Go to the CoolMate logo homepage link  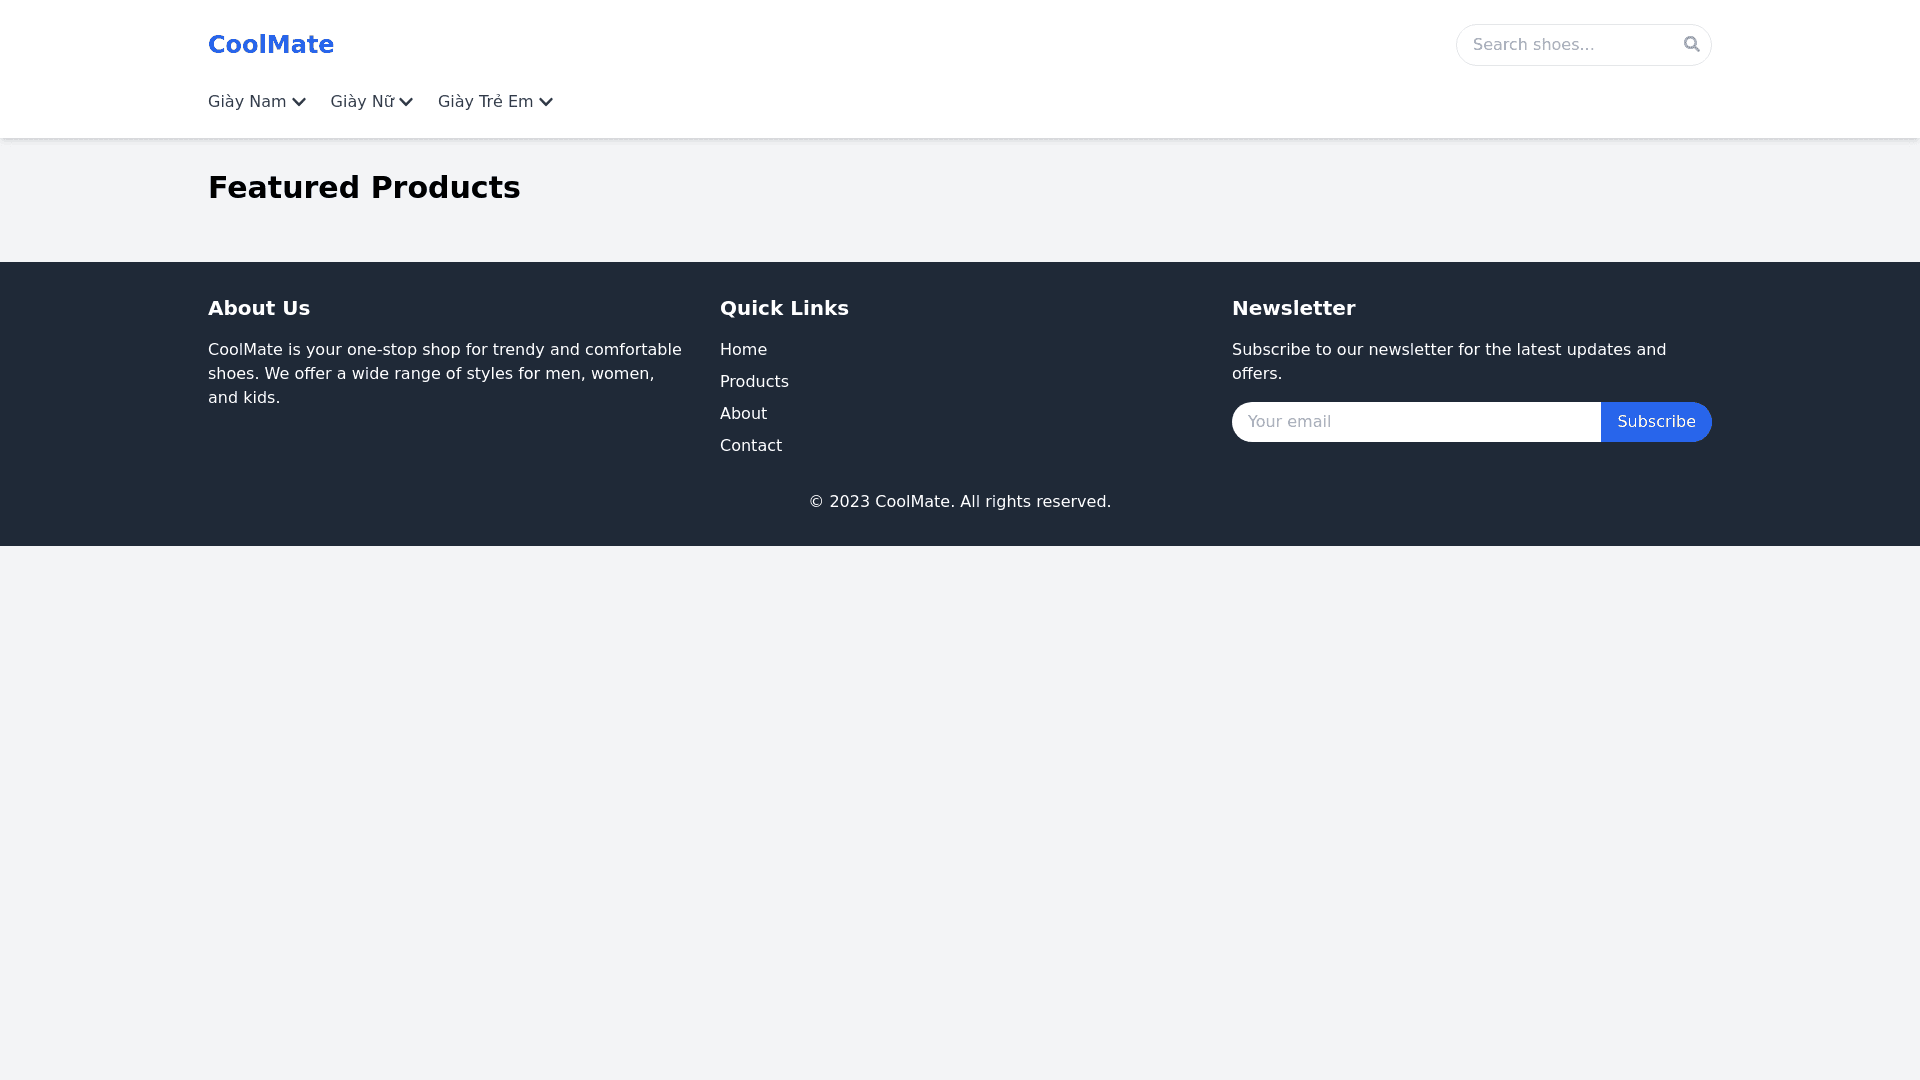pyautogui.click(x=271, y=45)
